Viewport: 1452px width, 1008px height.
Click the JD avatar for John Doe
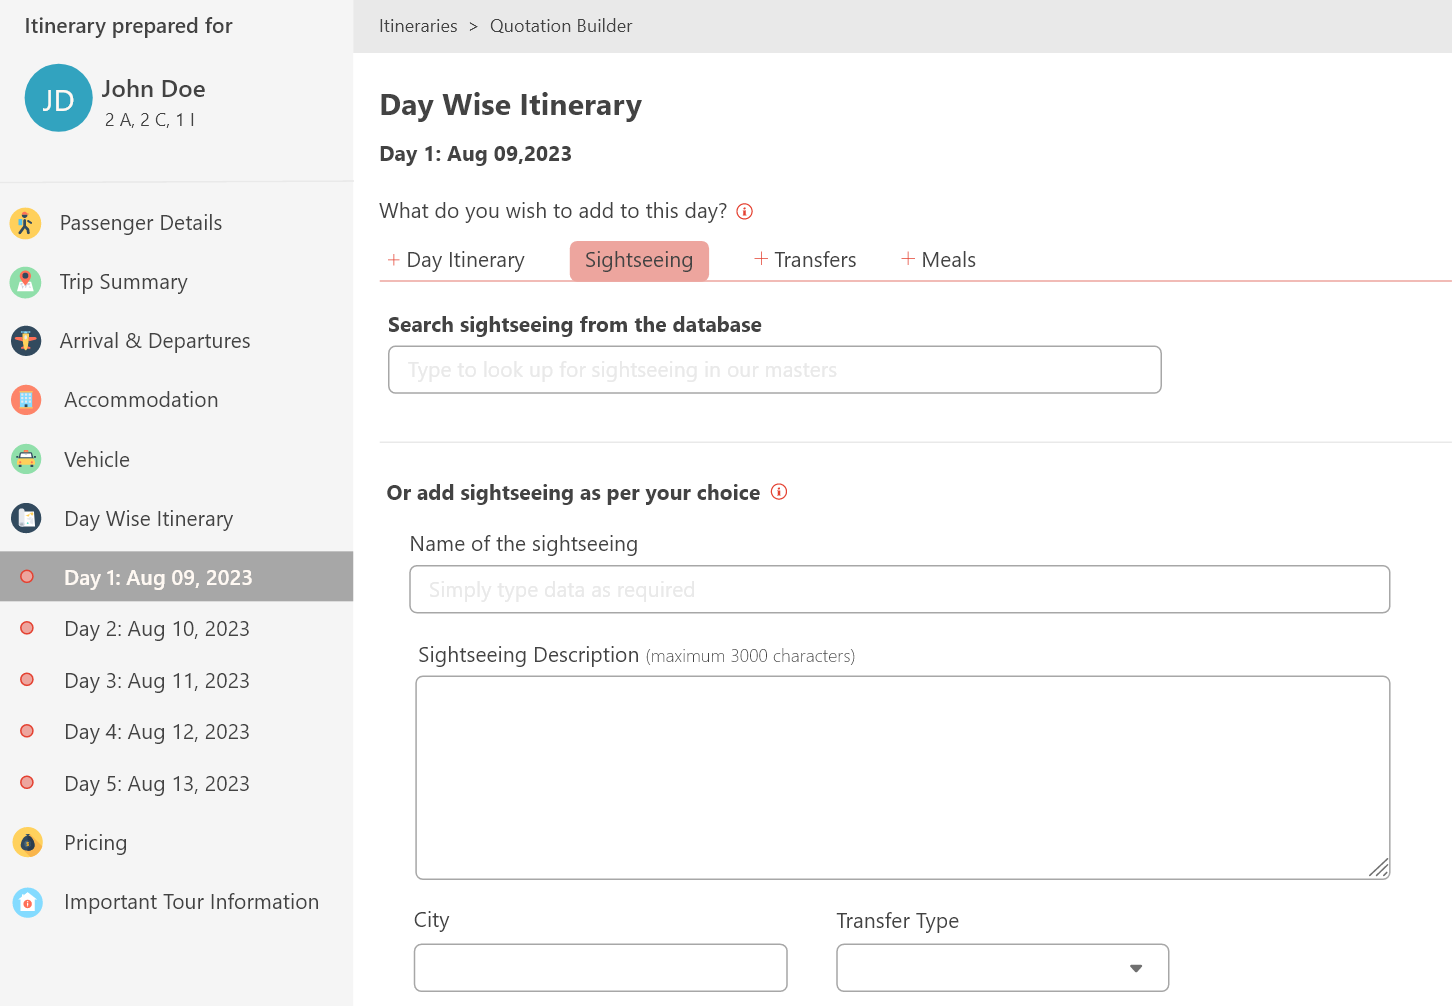[58, 98]
